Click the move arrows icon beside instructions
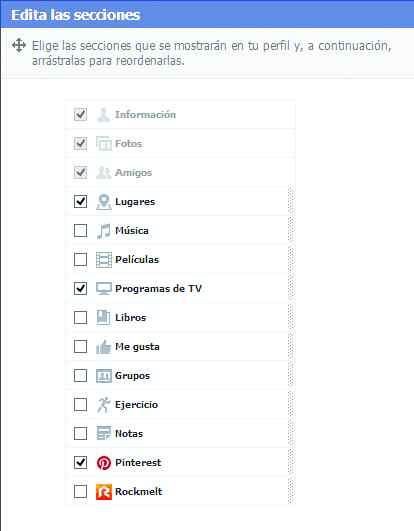Viewport: 414px width, 531px height. coord(19,45)
